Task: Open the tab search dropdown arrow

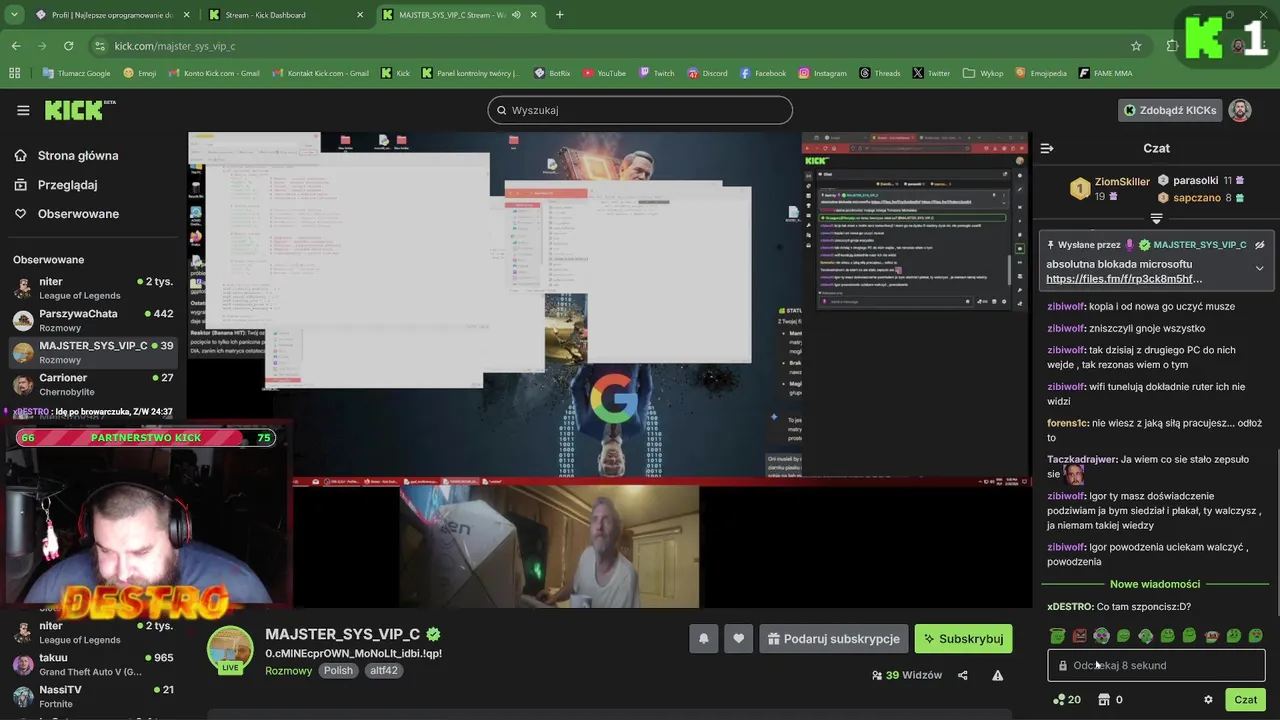Action: [x=14, y=15]
